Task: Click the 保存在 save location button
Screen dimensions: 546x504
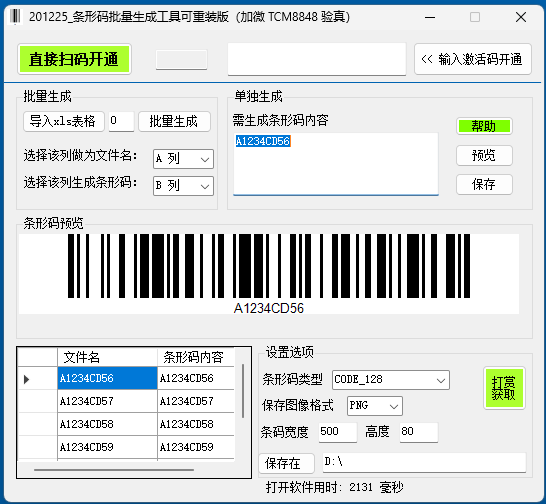Action: [x=287, y=463]
